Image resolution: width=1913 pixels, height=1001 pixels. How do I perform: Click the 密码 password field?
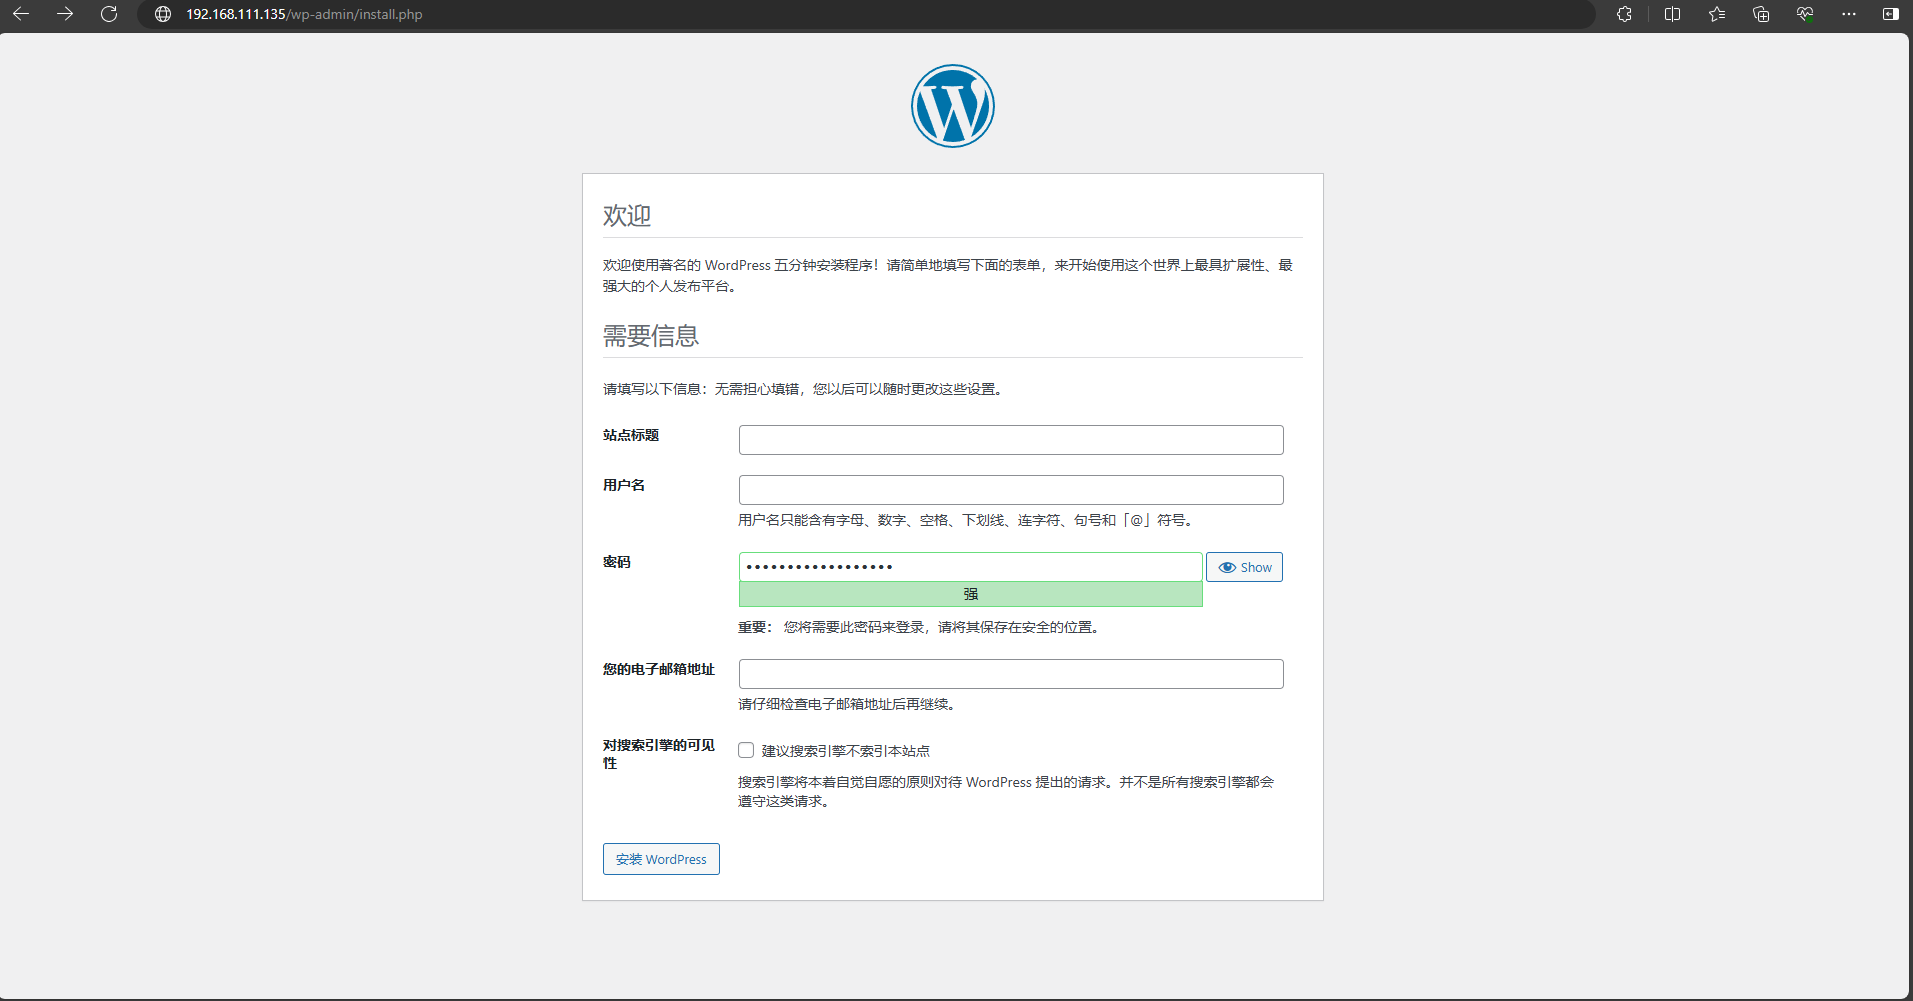click(x=970, y=567)
